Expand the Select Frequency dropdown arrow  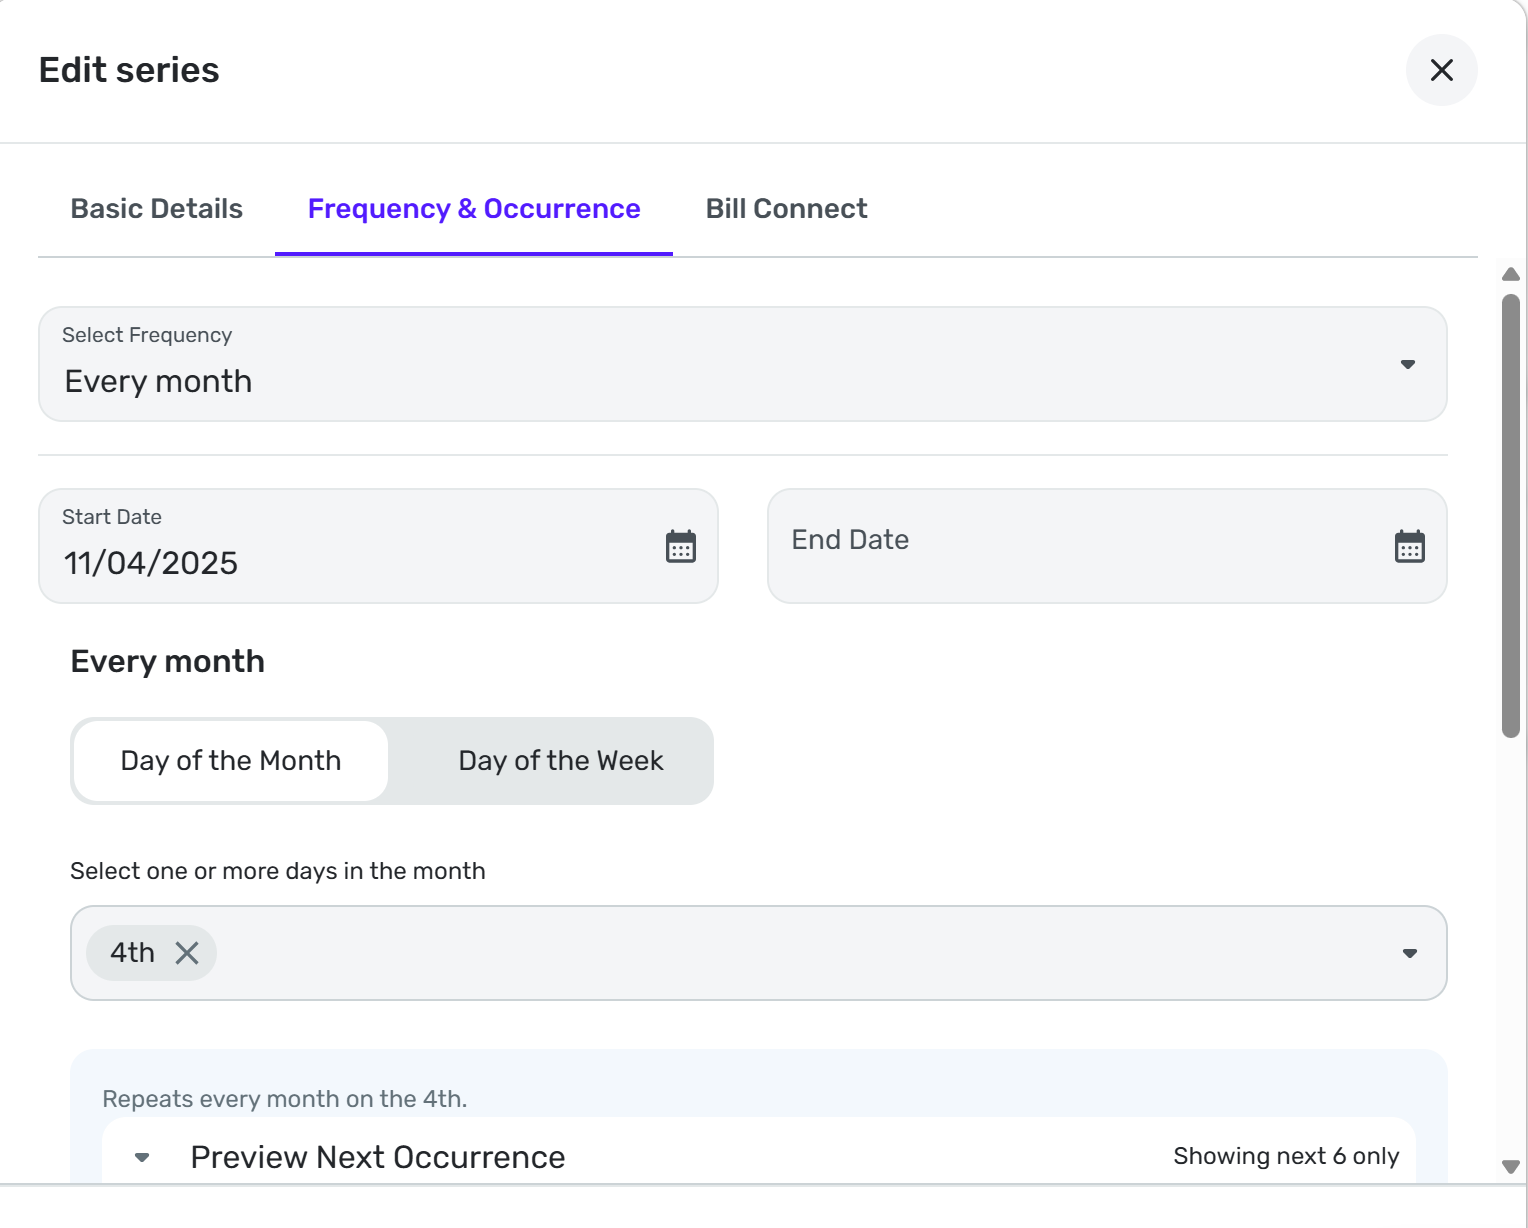(x=1407, y=364)
